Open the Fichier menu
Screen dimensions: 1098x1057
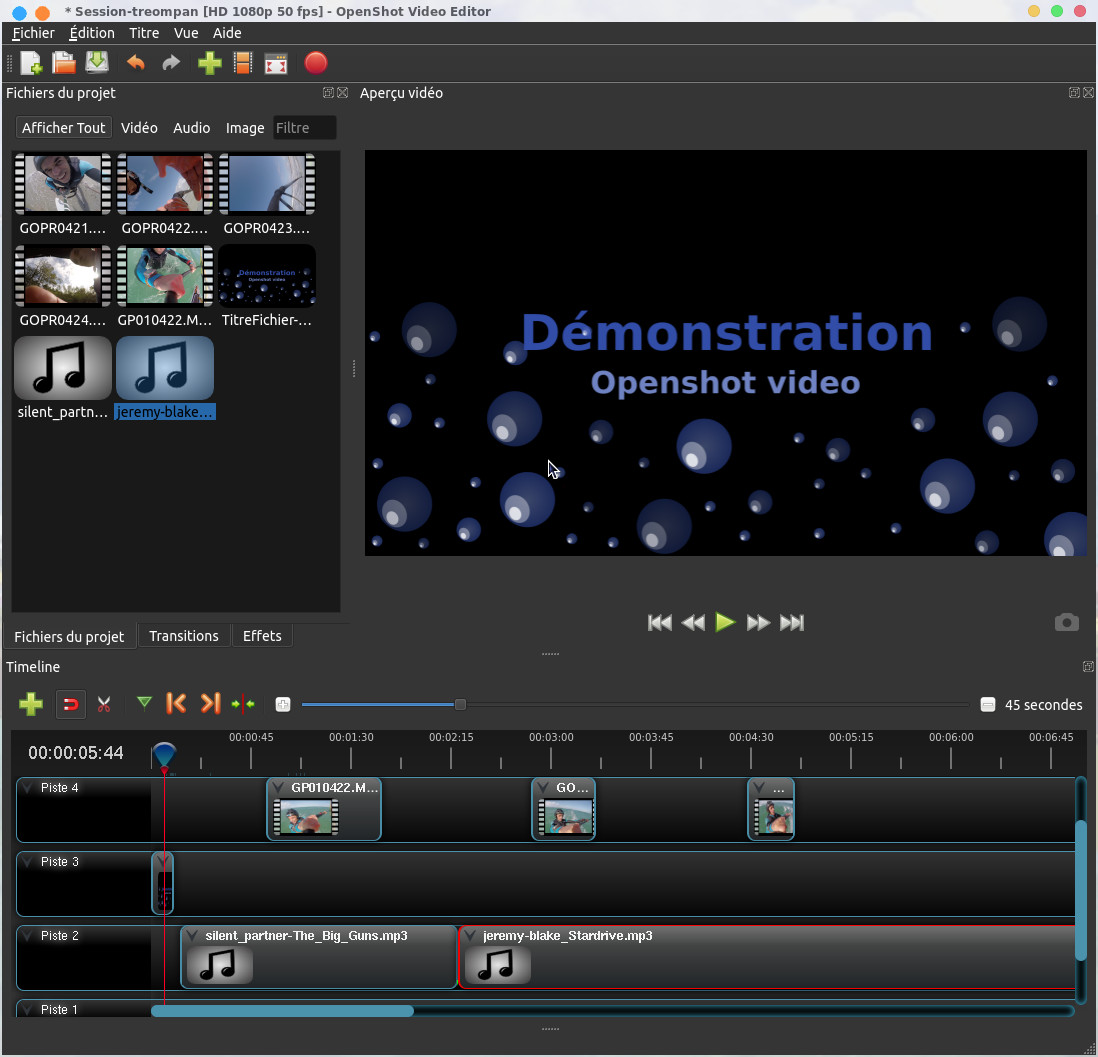click(x=33, y=33)
